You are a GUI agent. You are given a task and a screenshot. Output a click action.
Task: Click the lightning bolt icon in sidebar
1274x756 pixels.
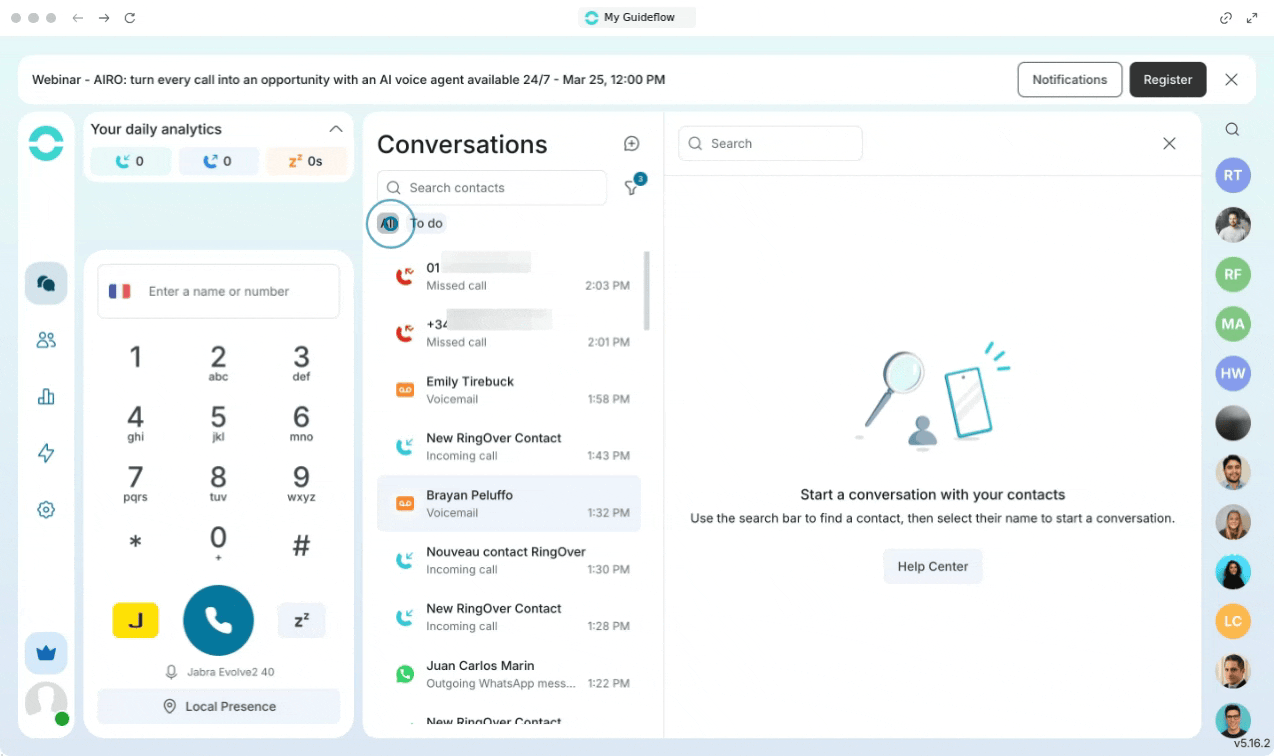pyautogui.click(x=46, y=453)
